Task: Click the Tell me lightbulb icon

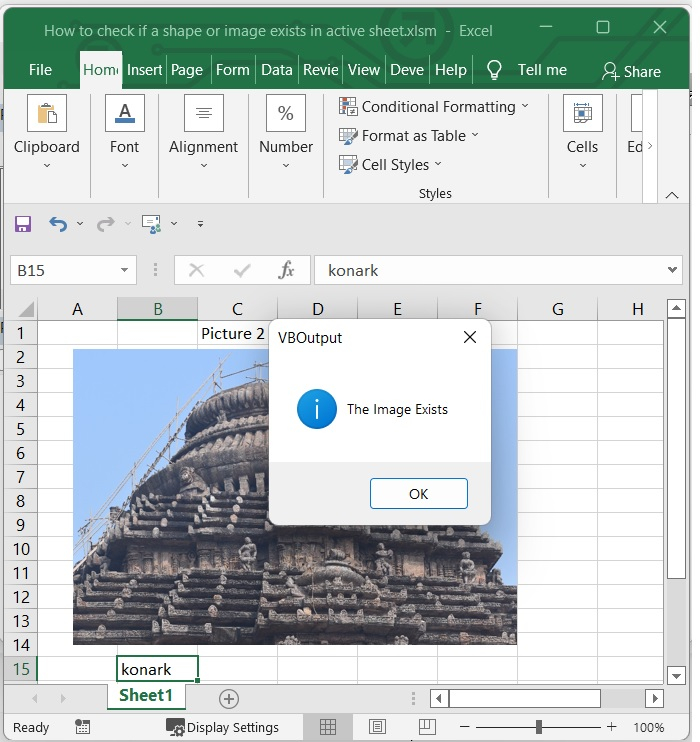Action: pyautogui.click(x=494, y=71)
